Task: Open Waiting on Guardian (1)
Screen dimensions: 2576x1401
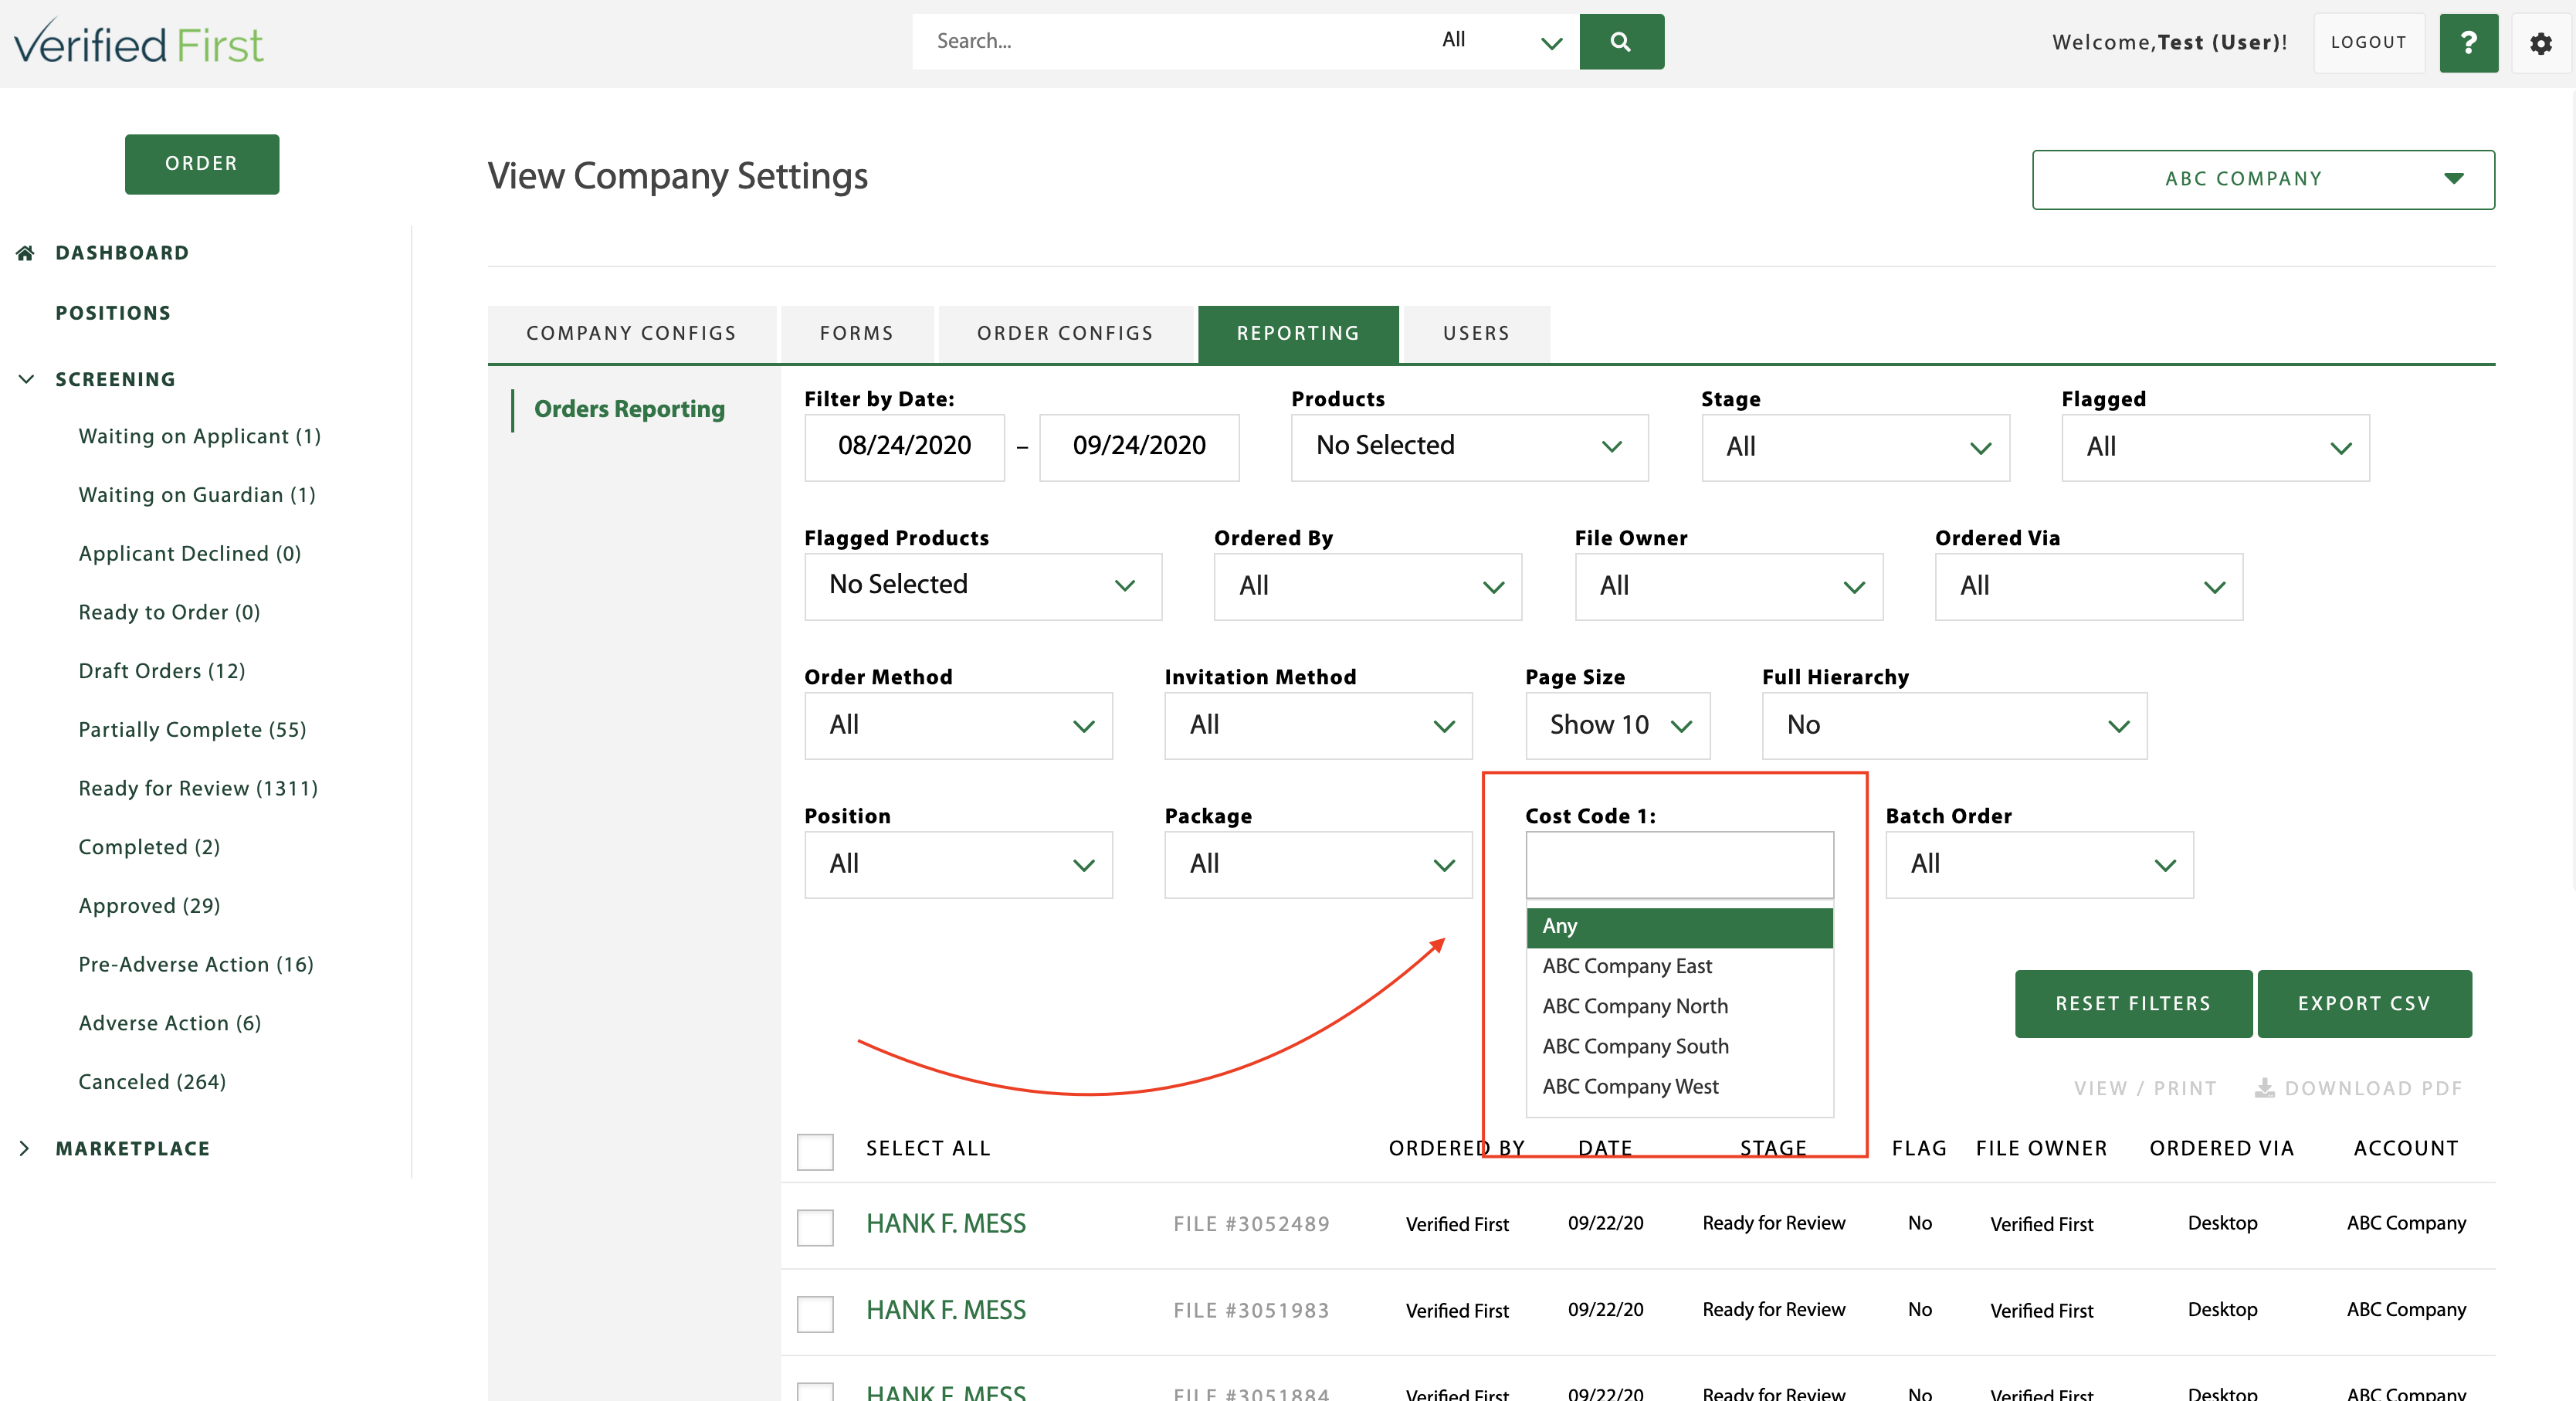Action: pyautogui.click(x=197, y=495)
